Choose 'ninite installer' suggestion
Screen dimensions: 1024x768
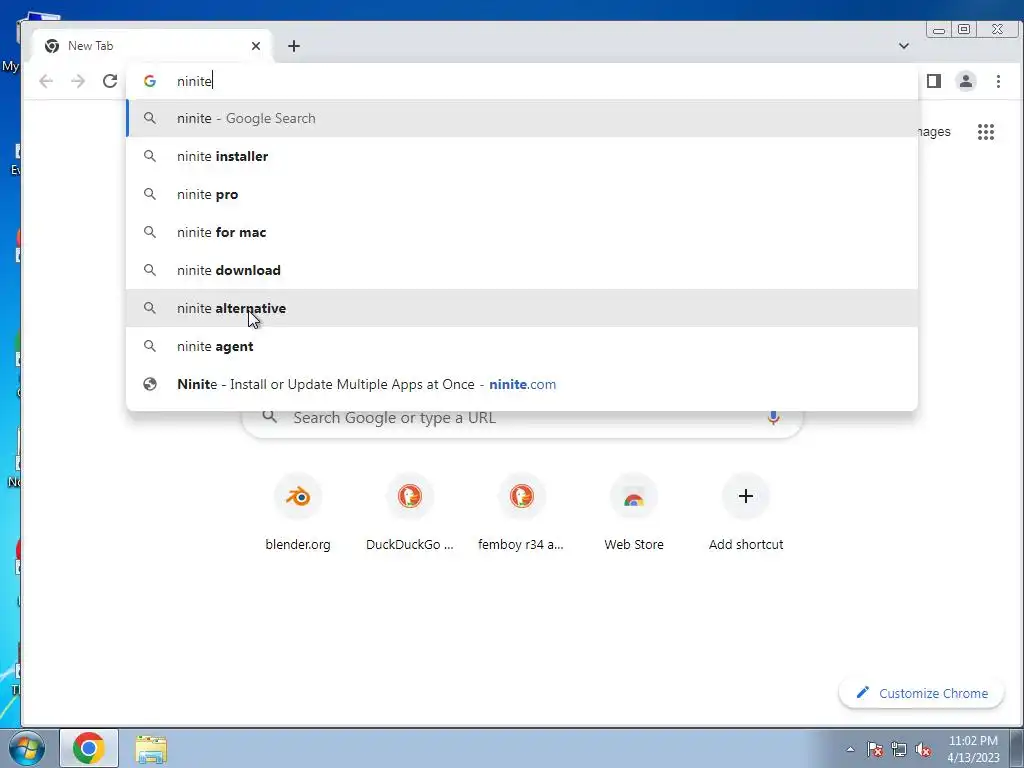(x=522, y=156)
